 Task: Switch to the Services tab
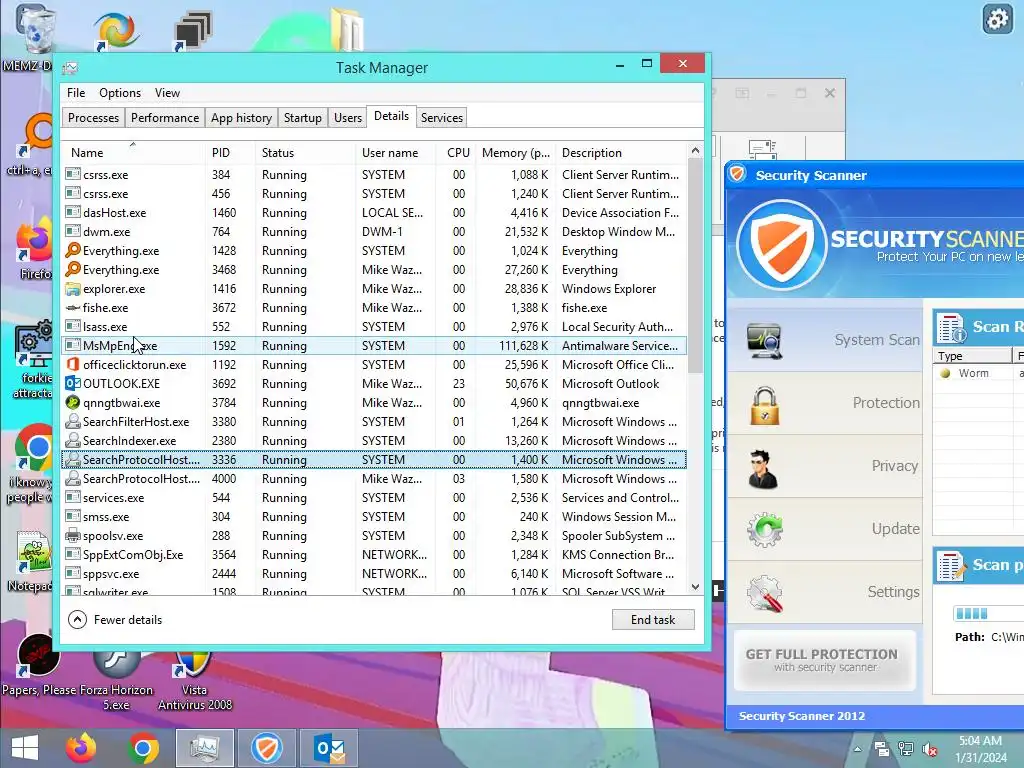441,118
